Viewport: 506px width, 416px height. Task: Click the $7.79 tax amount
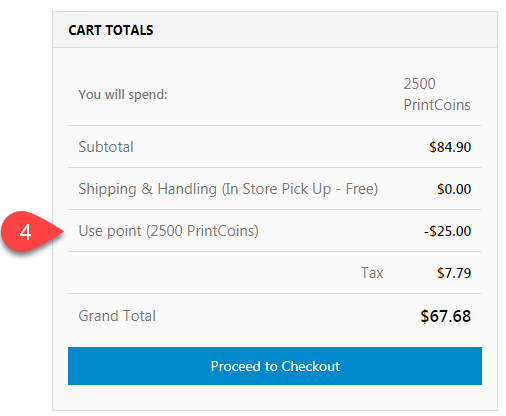point(454,273)
